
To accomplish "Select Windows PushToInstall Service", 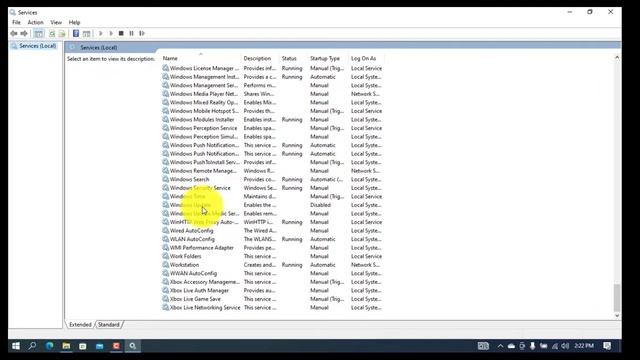I will (272, 162).
